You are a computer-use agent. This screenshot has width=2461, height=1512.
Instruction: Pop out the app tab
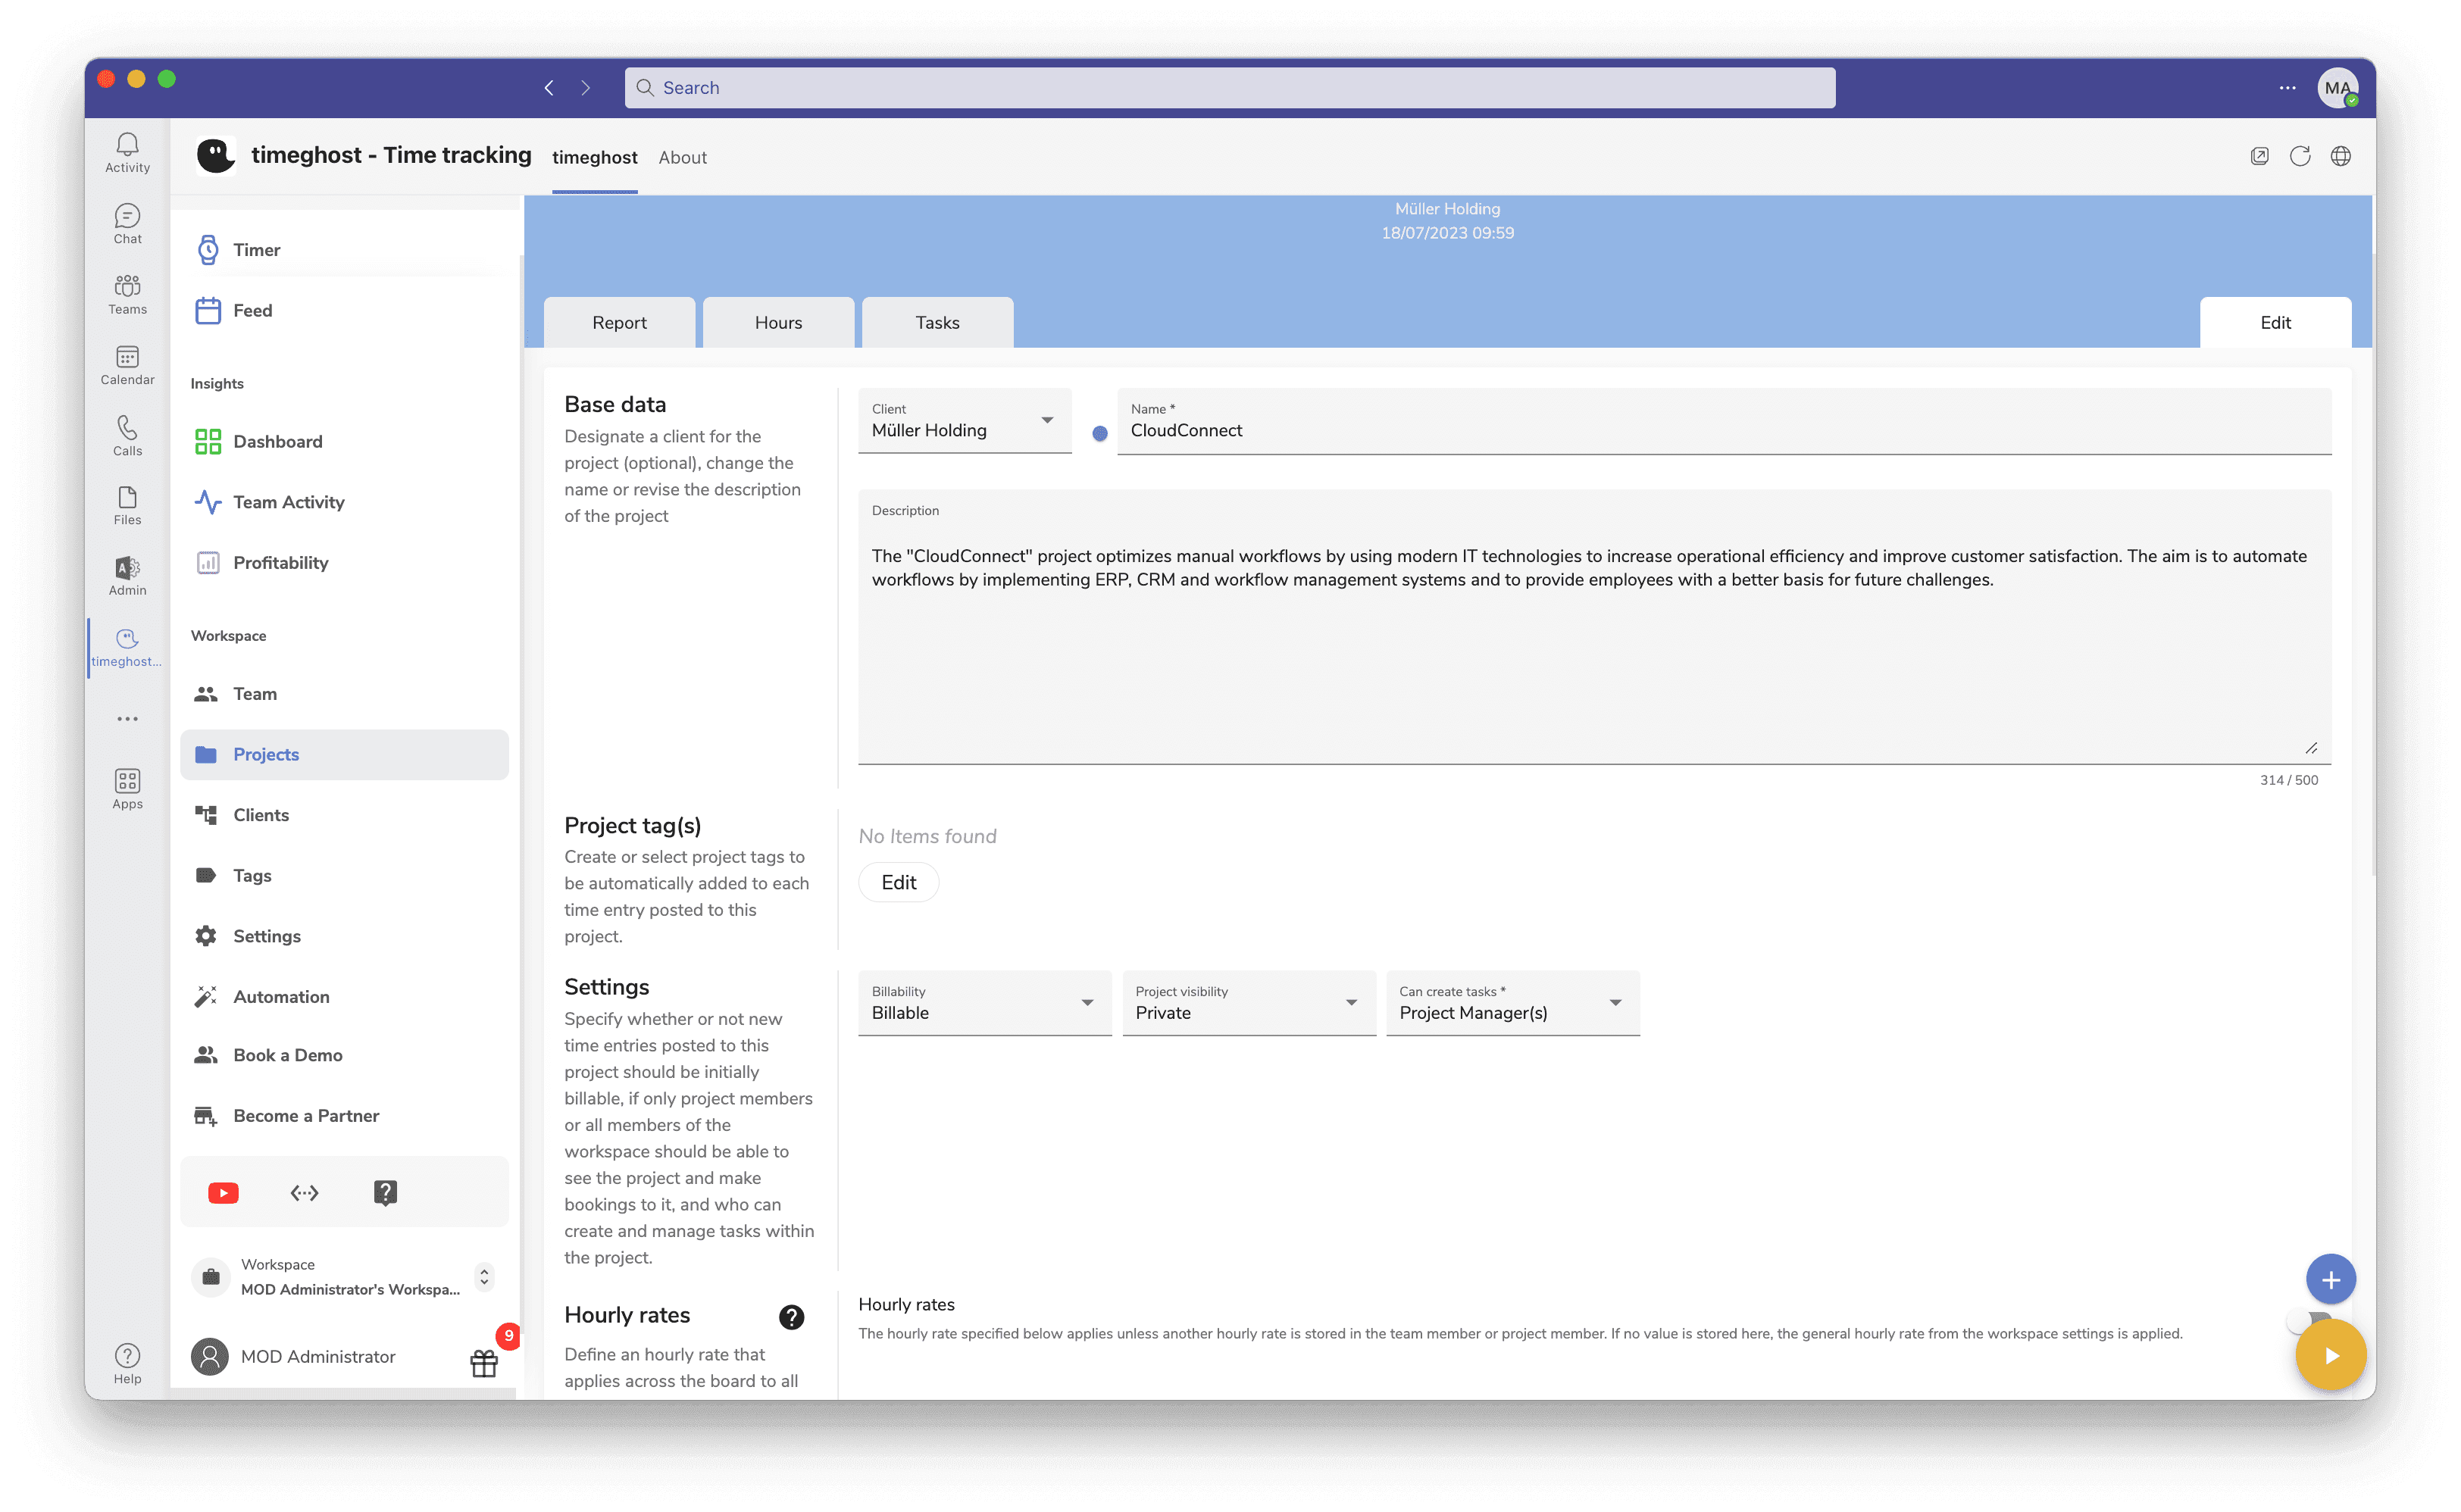2259,156
